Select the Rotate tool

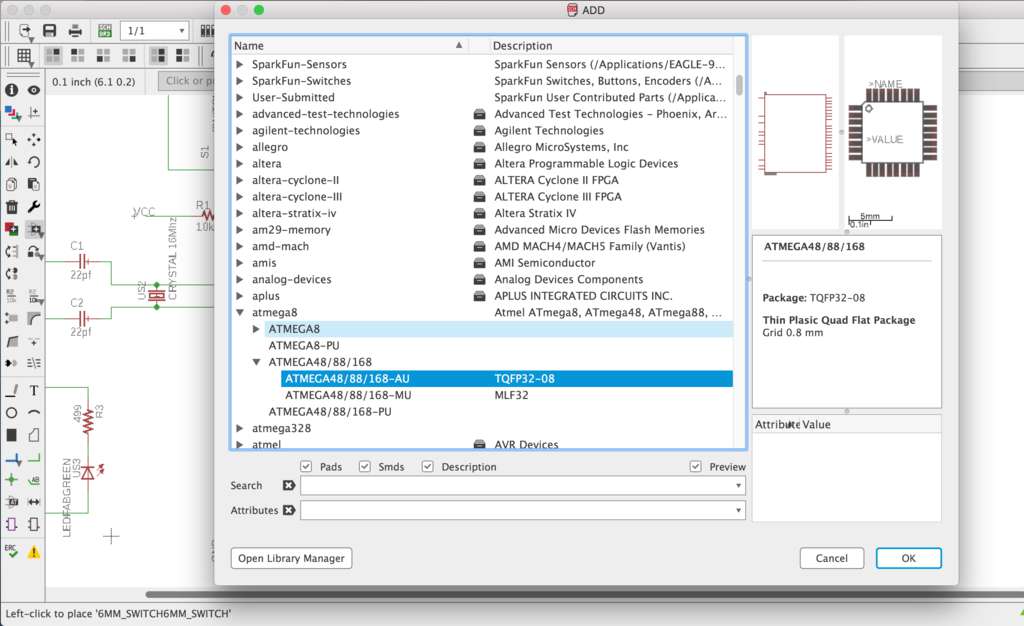(x=34, y=162)
